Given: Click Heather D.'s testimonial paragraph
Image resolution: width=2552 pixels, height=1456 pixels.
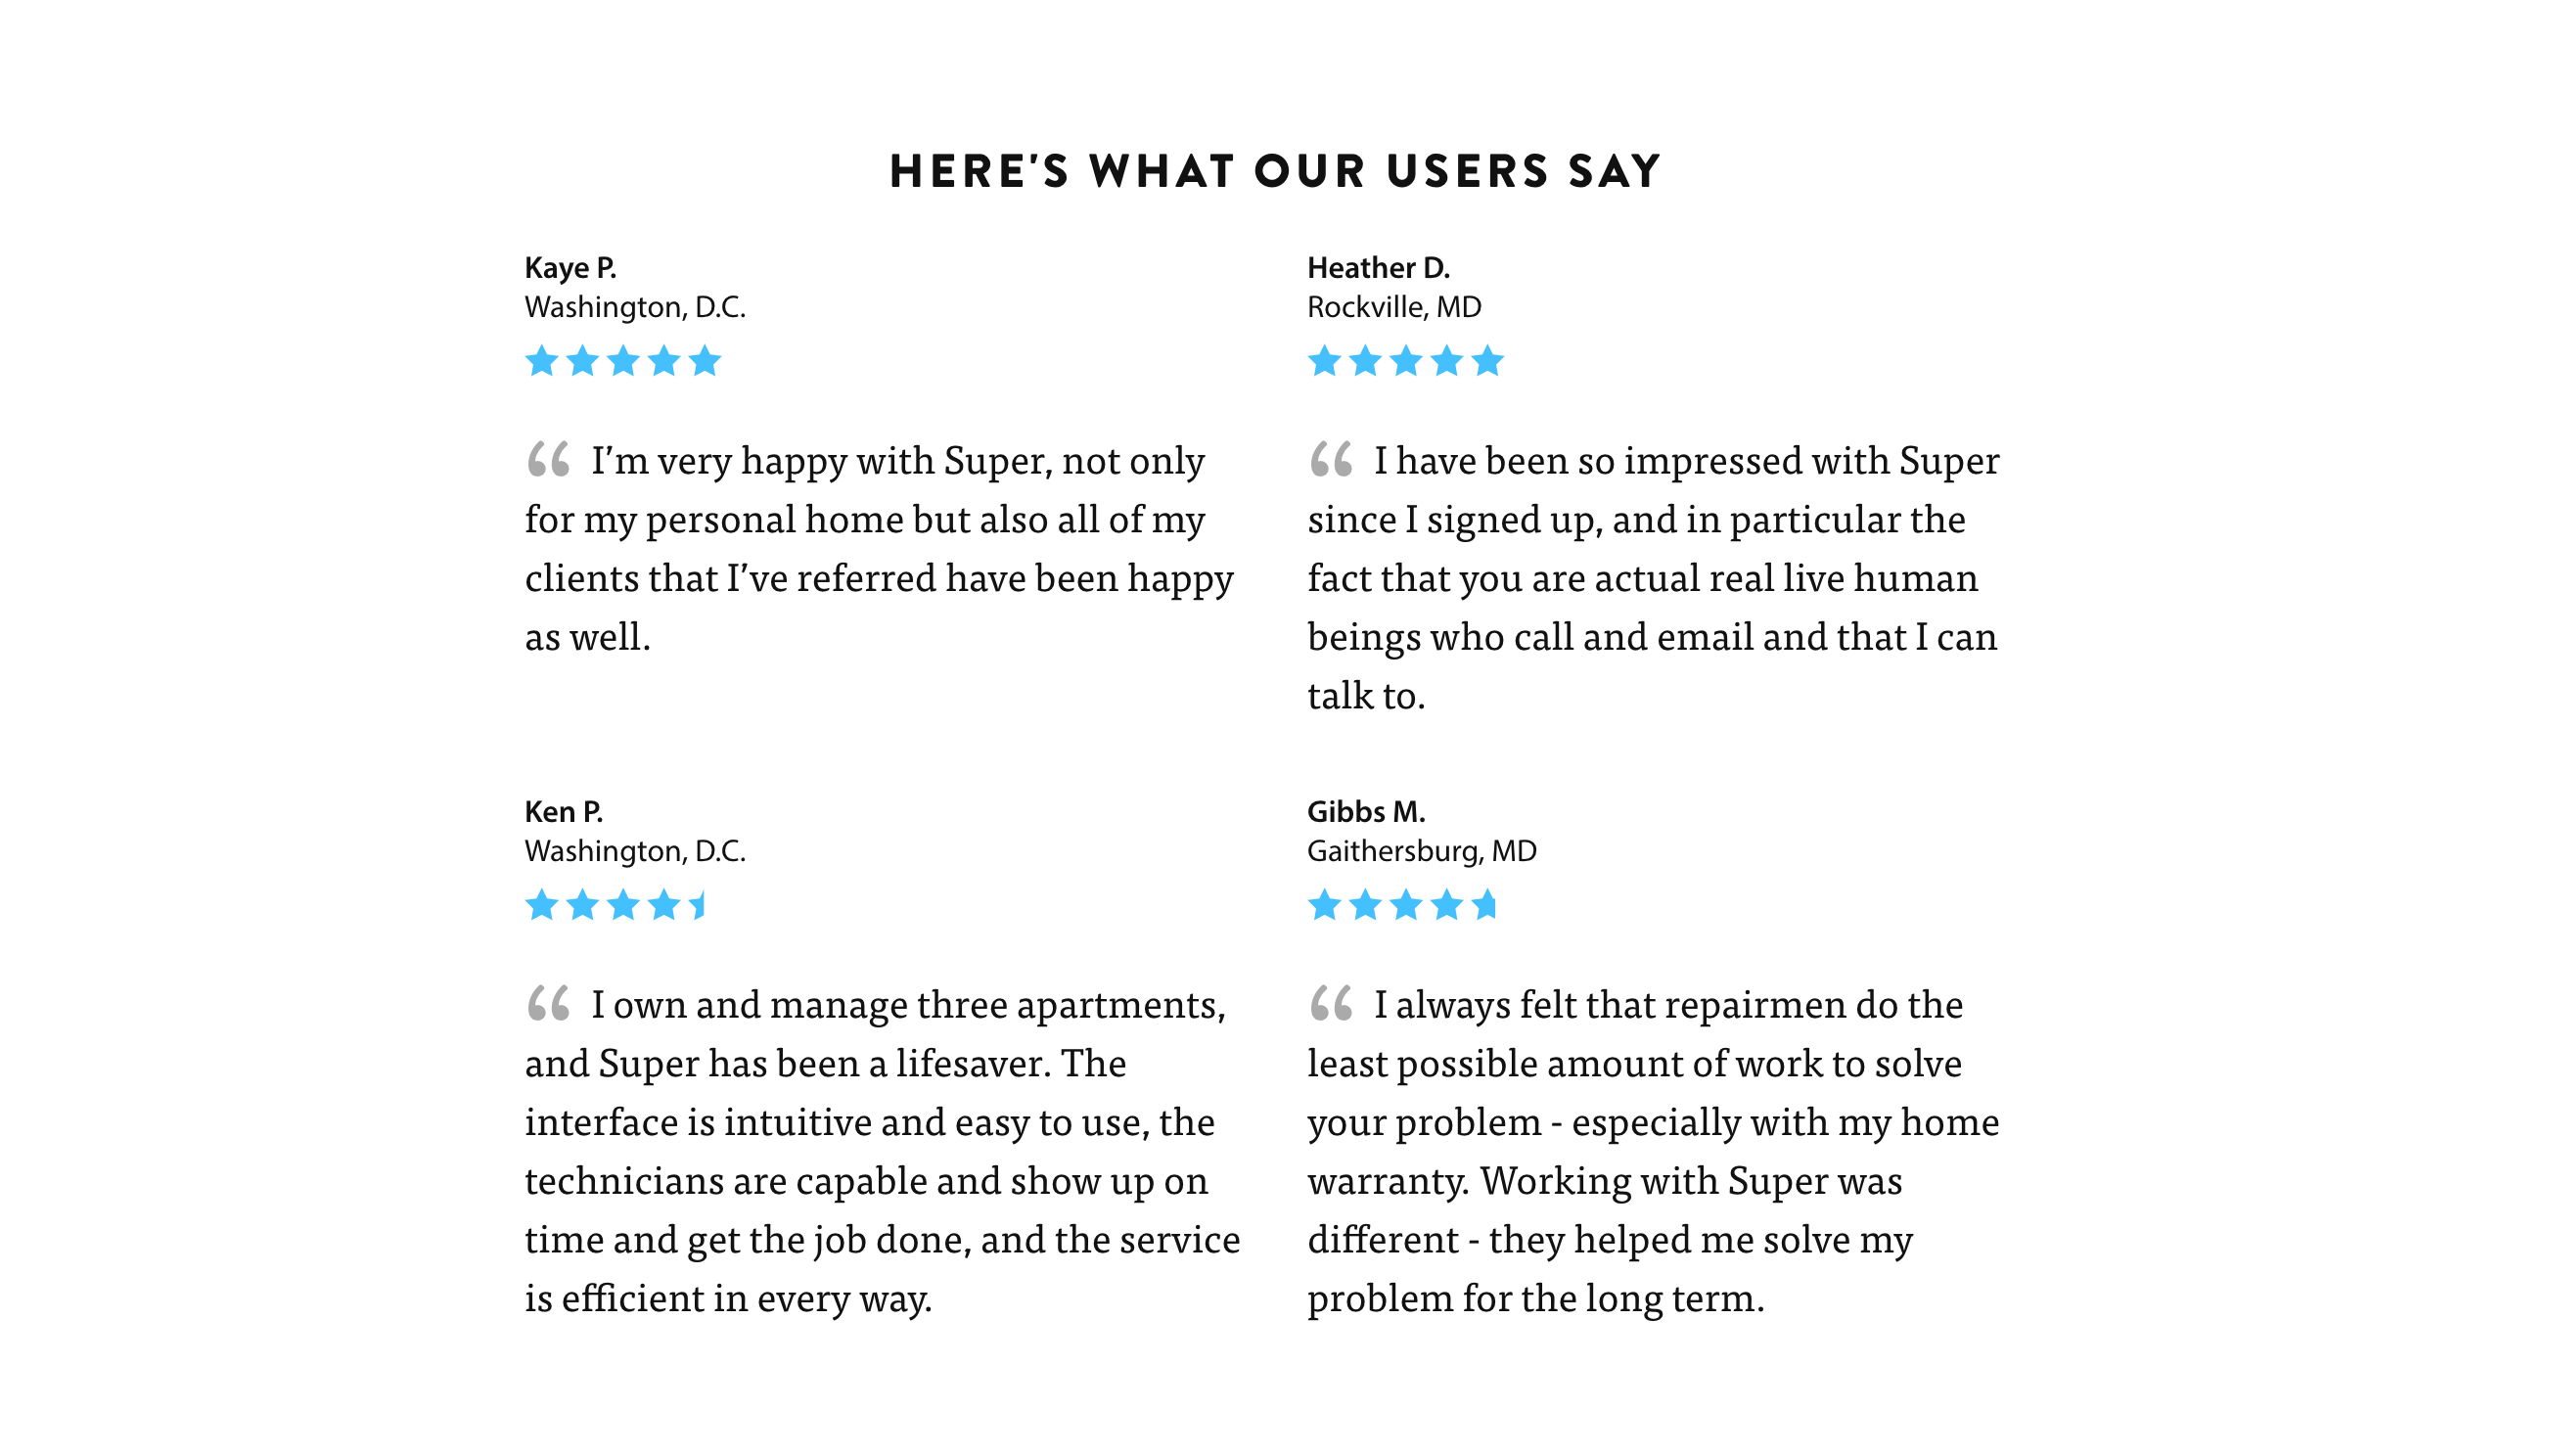Looking at the screenshot, I should point(1653,577).
